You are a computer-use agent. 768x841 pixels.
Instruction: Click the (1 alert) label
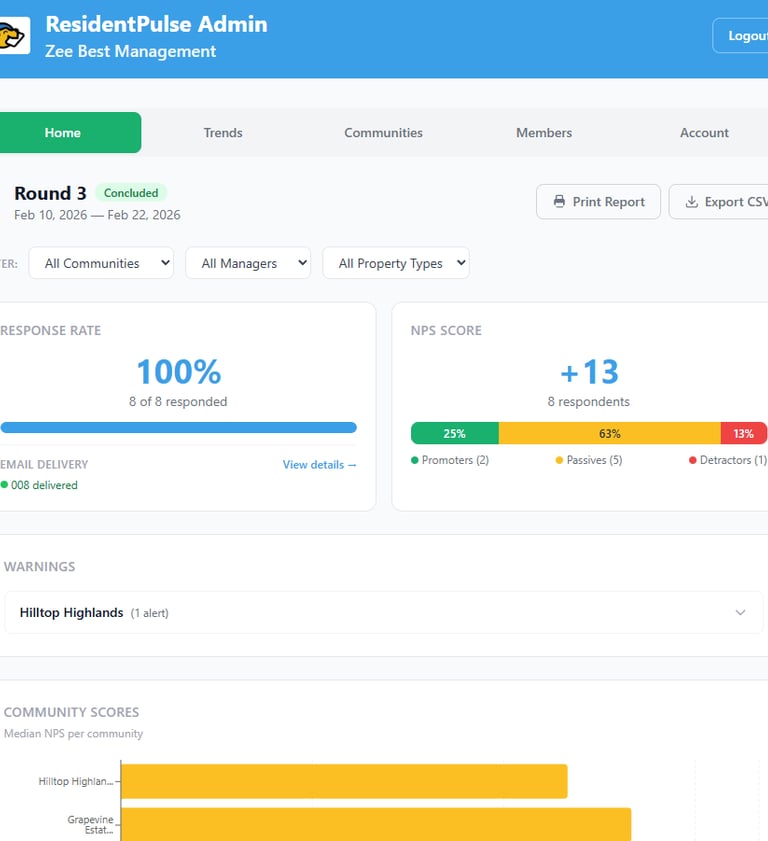tap(150, 613)
